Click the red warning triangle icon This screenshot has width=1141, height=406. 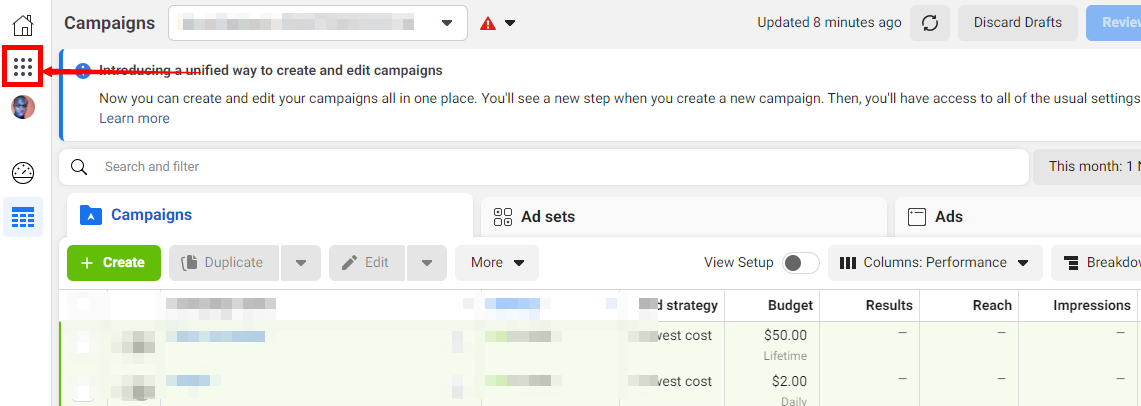click(x=488, y=23)
